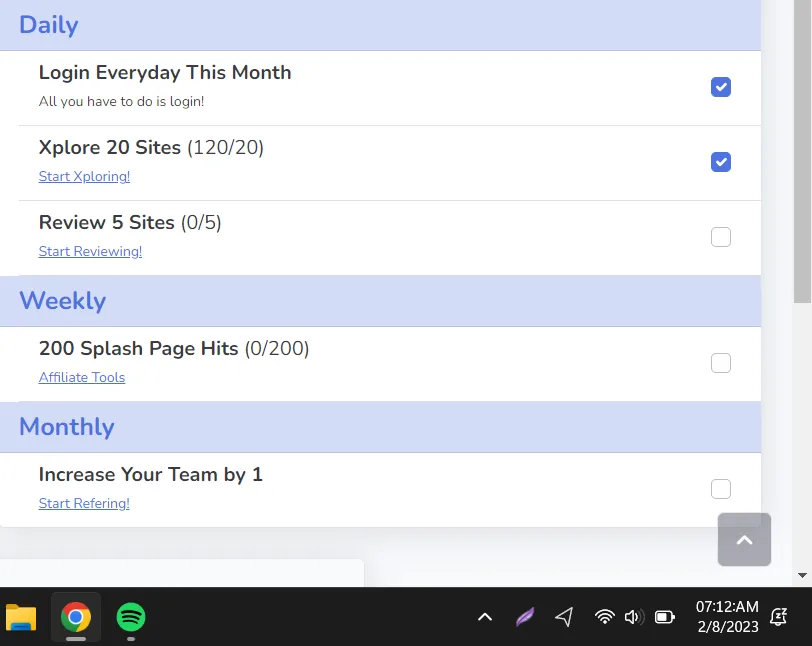Switch to Chrome in the taskbar
812x646 pixels.
point(76,617)
